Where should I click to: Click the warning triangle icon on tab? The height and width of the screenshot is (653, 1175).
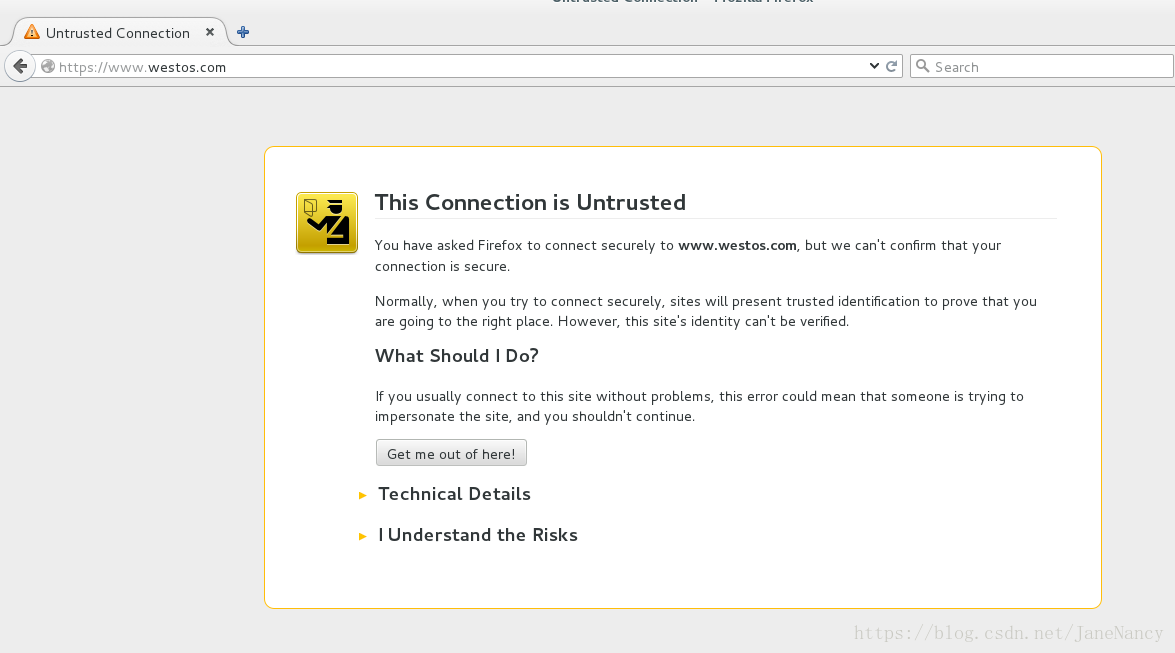(31, 32)
